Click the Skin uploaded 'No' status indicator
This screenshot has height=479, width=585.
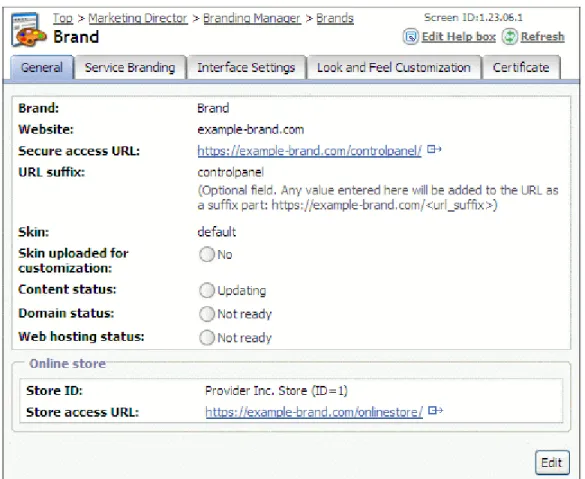pyautogui.click(x=207, y=254)
